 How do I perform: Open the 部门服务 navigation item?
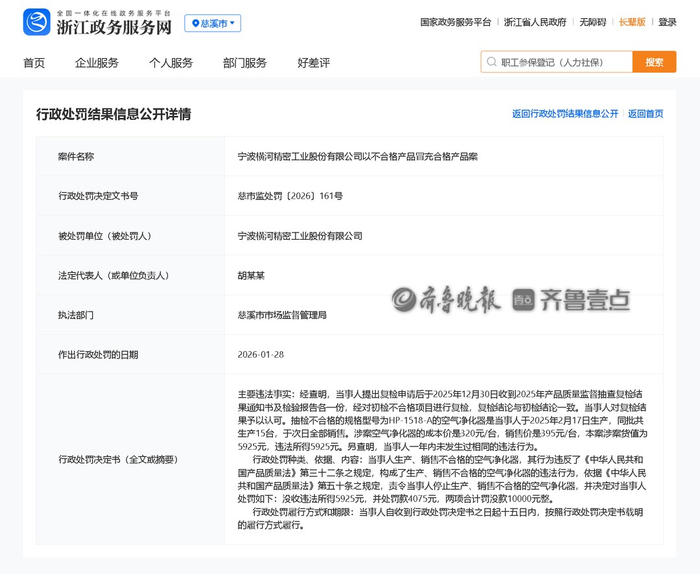245,63
